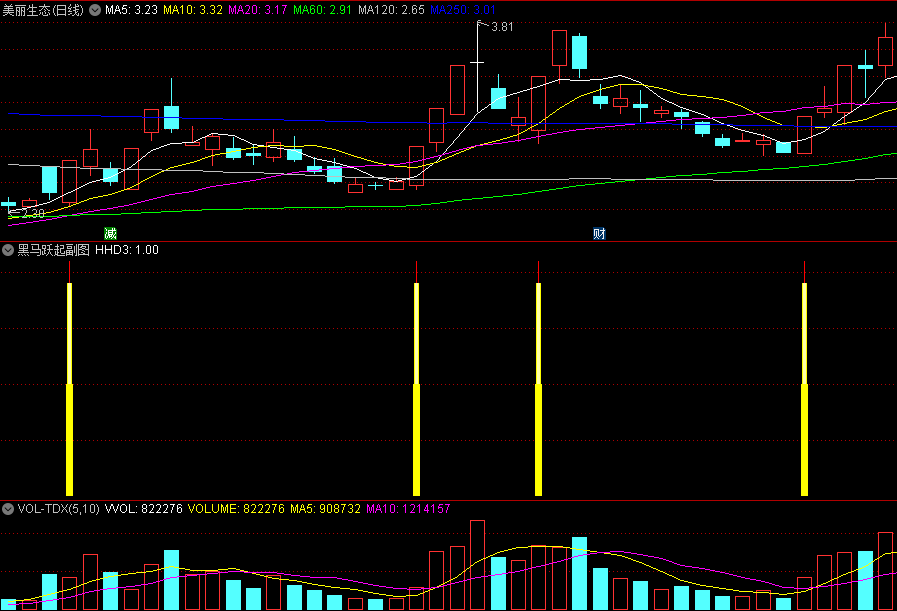Click the third yellow signal bar
The width and height of the screenshot is (897, 611).
538,389
